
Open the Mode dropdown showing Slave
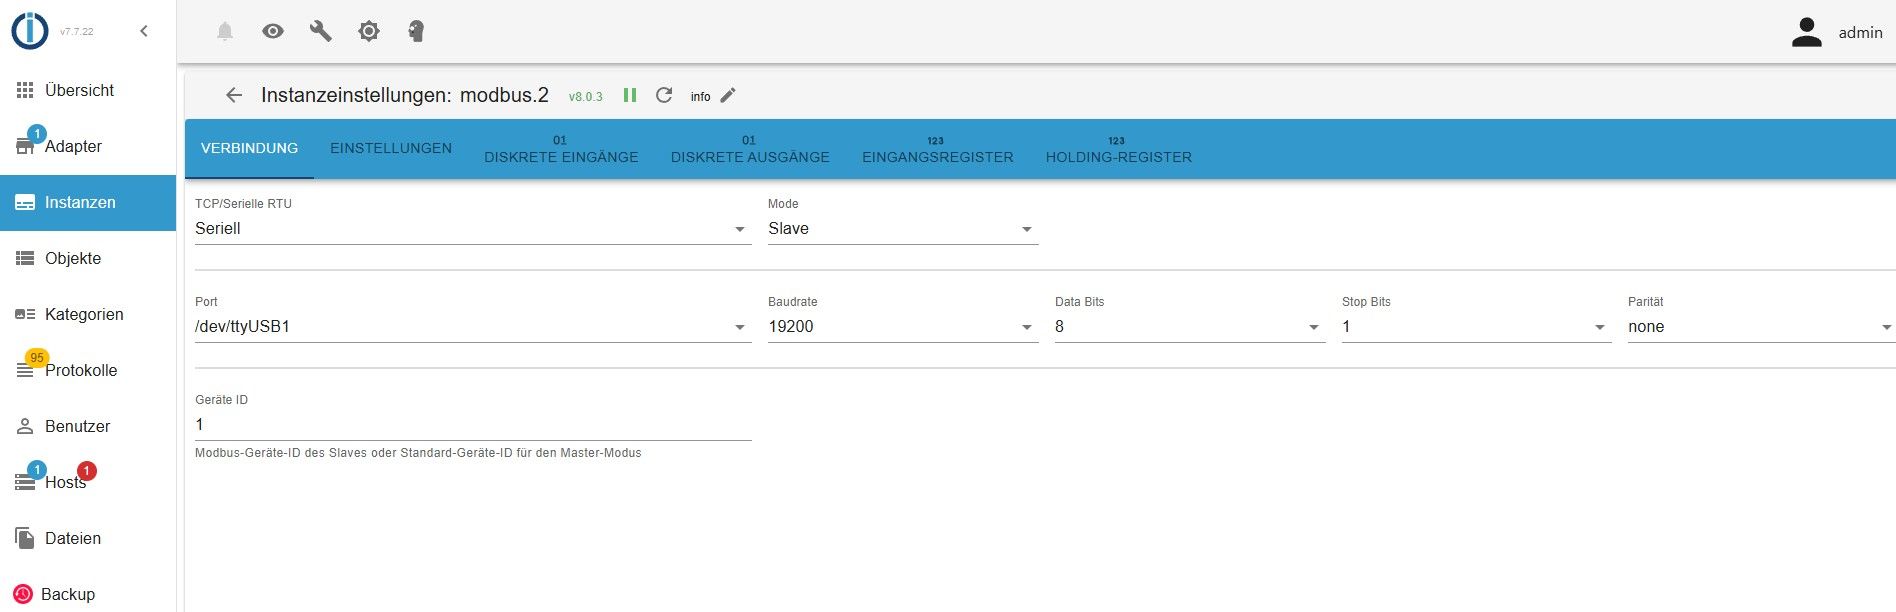903,229
